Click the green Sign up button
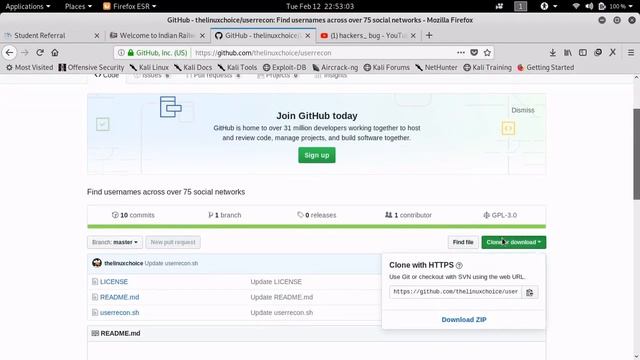Viewport: 640px width, 360px height. (x=317, y=156)
